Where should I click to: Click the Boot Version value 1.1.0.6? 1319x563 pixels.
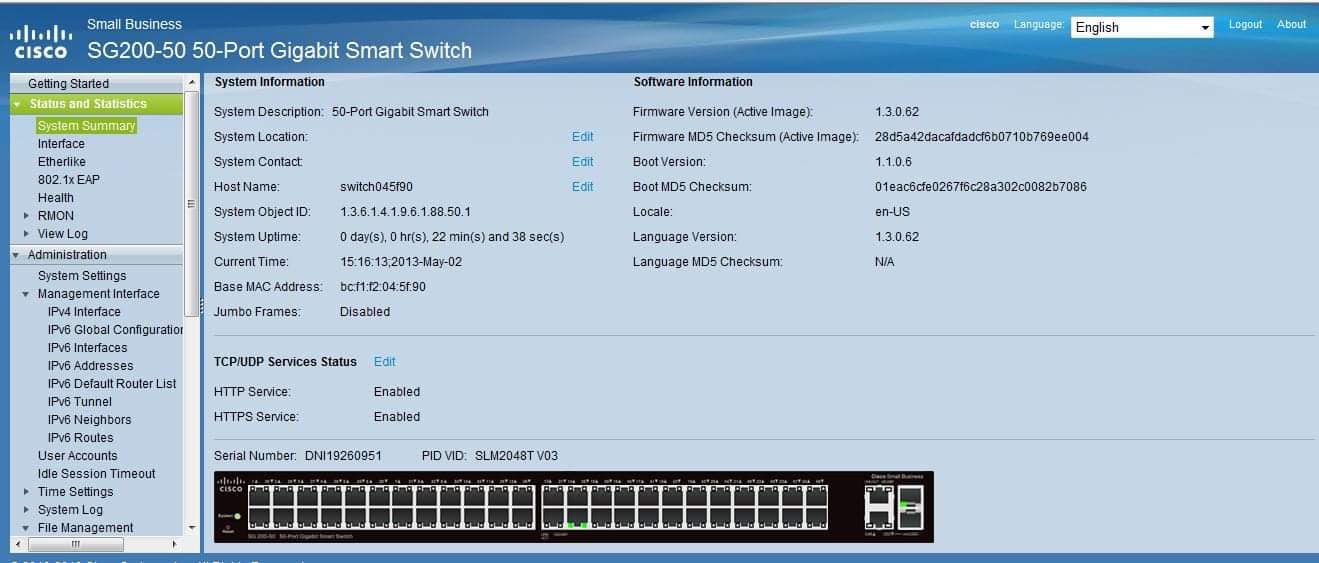[x=893, y=162]
